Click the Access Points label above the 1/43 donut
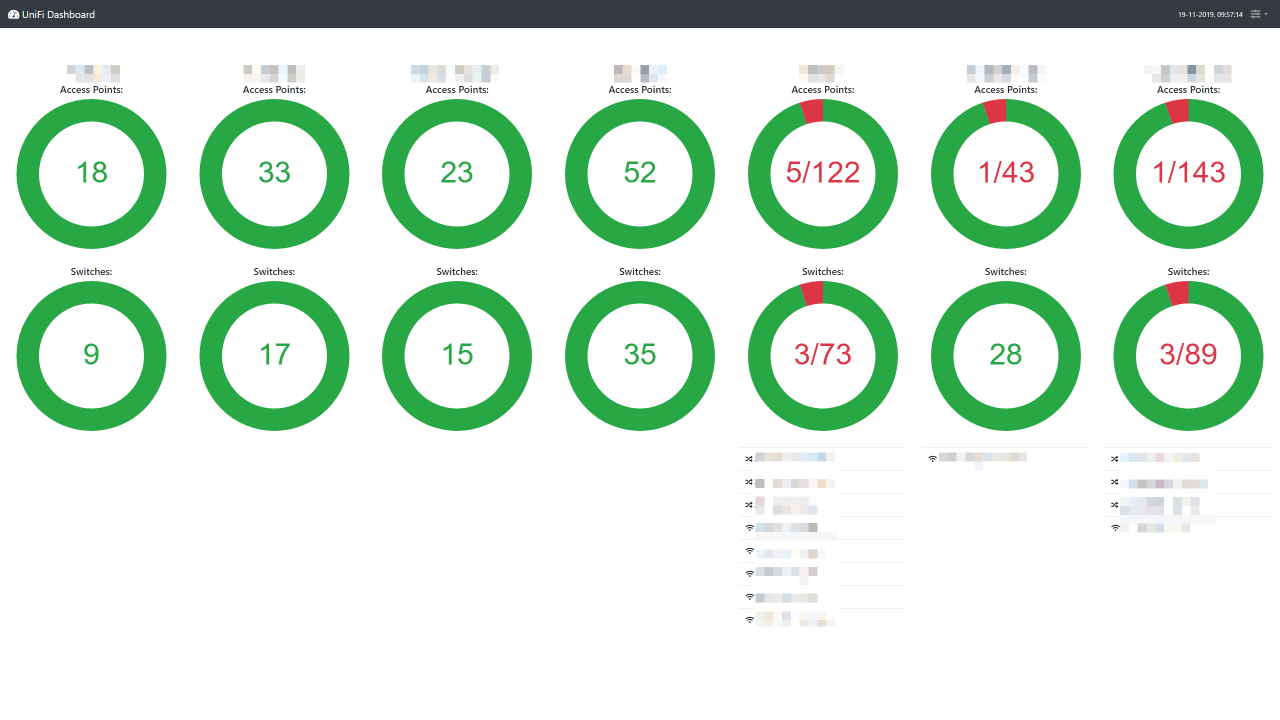Image resolution: width=1280 pixels, height=720 pixels. point(1005,89)
